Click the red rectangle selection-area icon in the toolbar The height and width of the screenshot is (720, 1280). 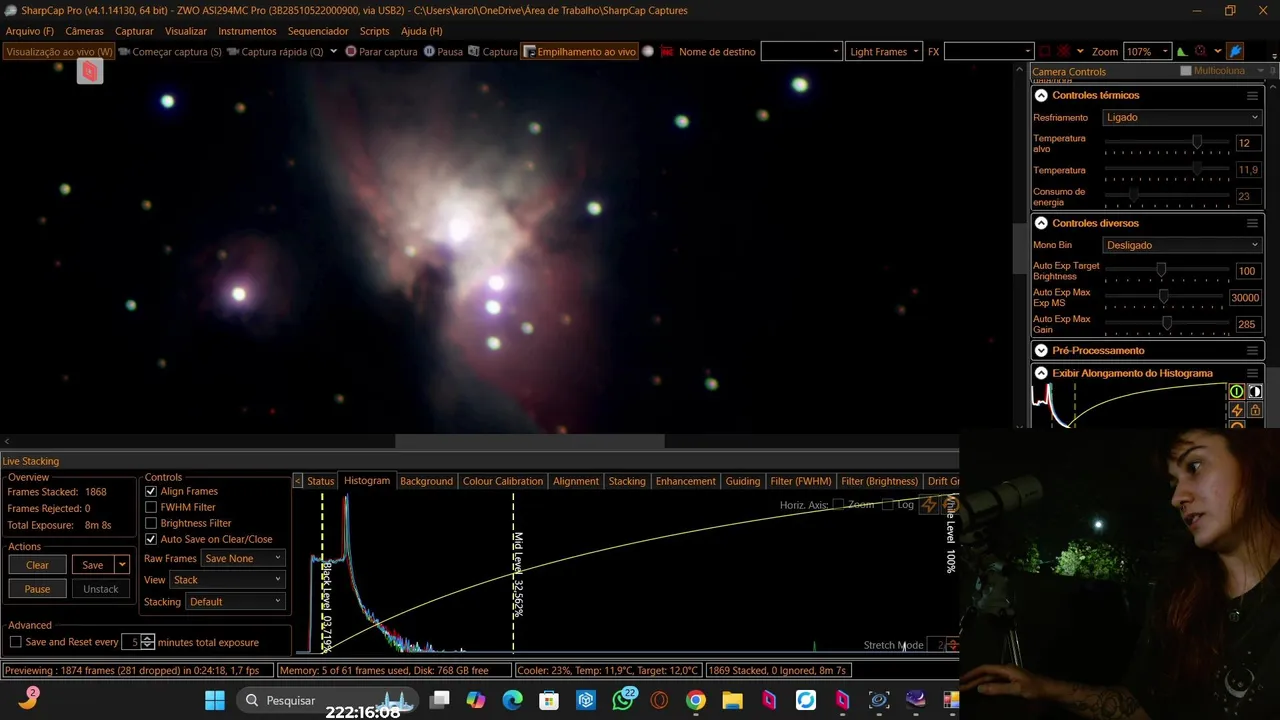point(1045,51)
